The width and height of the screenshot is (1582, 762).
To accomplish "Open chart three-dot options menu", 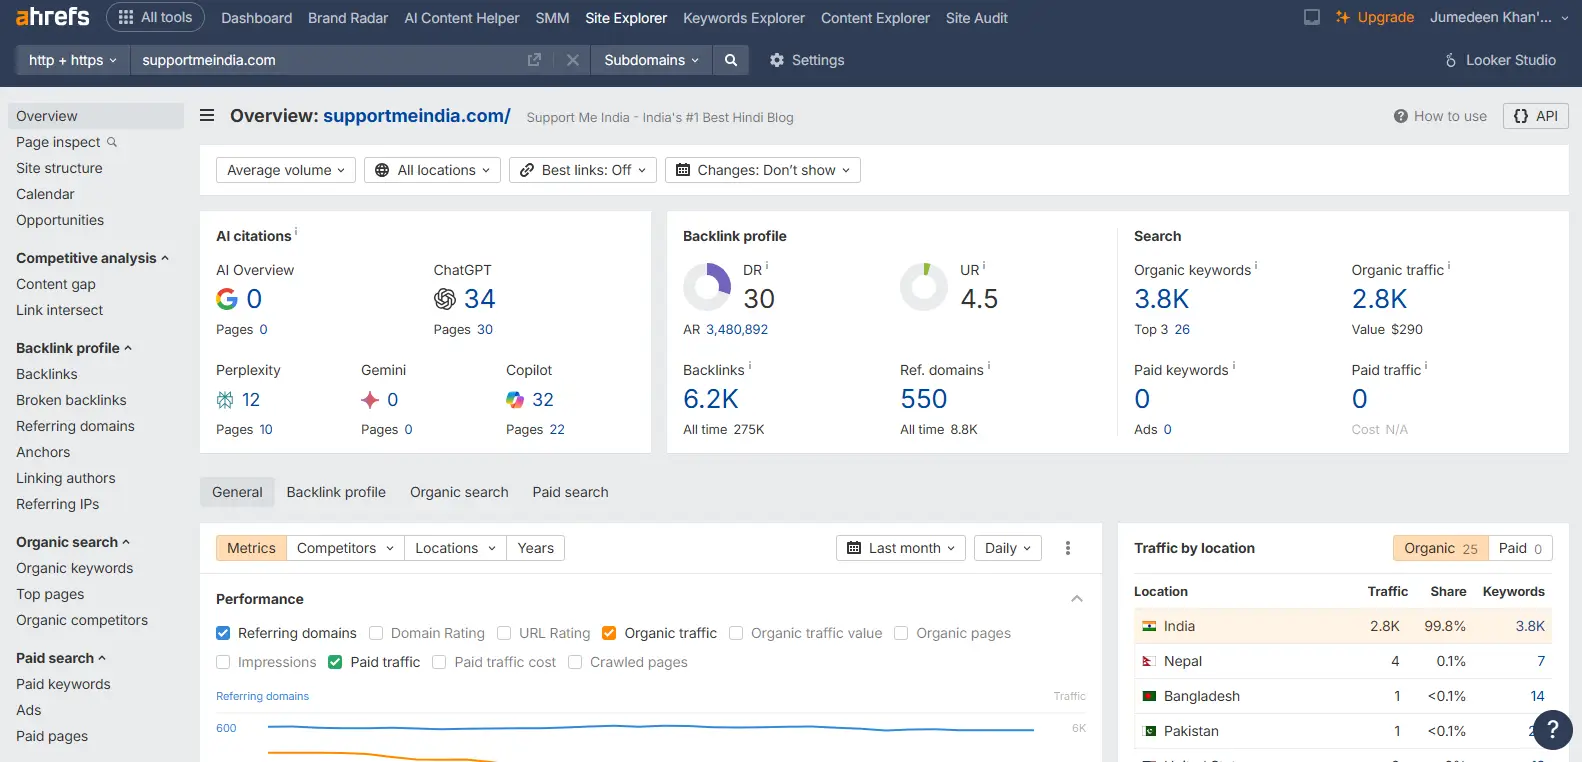I will tap(1068, 548).
